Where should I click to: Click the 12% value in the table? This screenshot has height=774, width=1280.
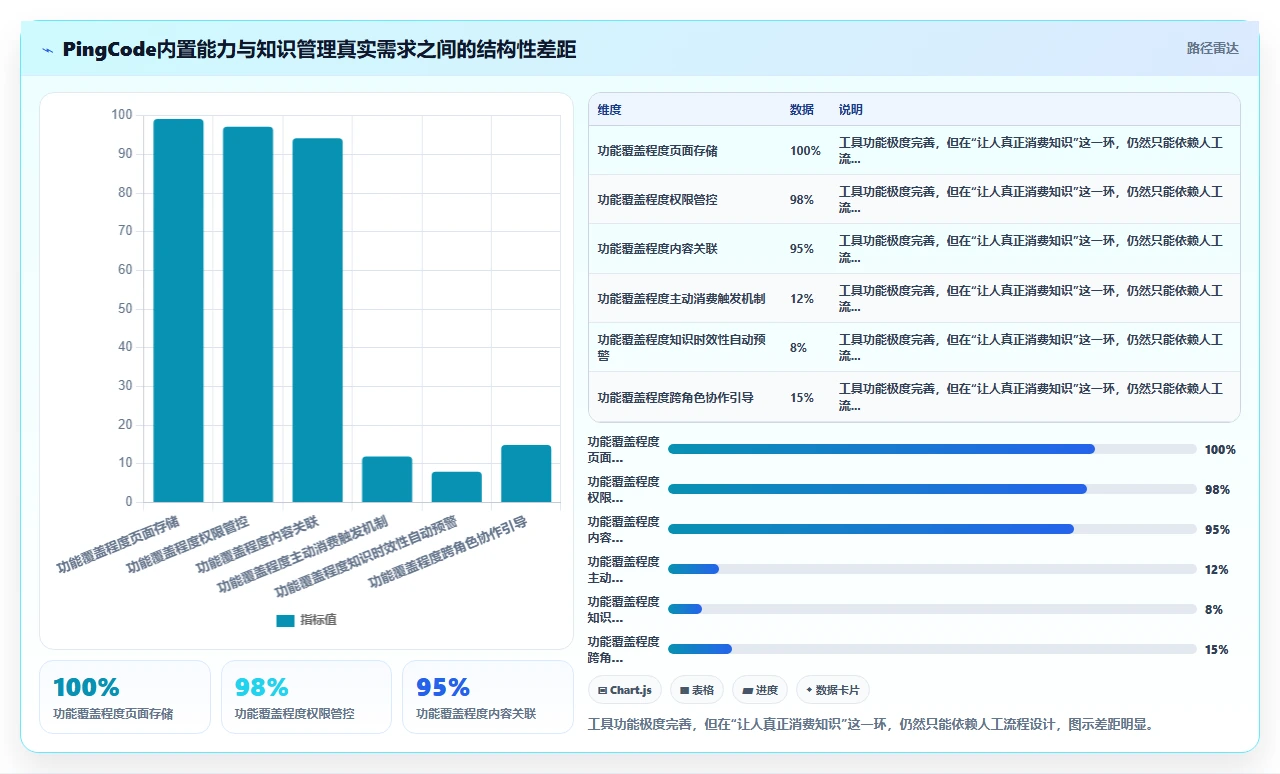click(x=801, y=299)
